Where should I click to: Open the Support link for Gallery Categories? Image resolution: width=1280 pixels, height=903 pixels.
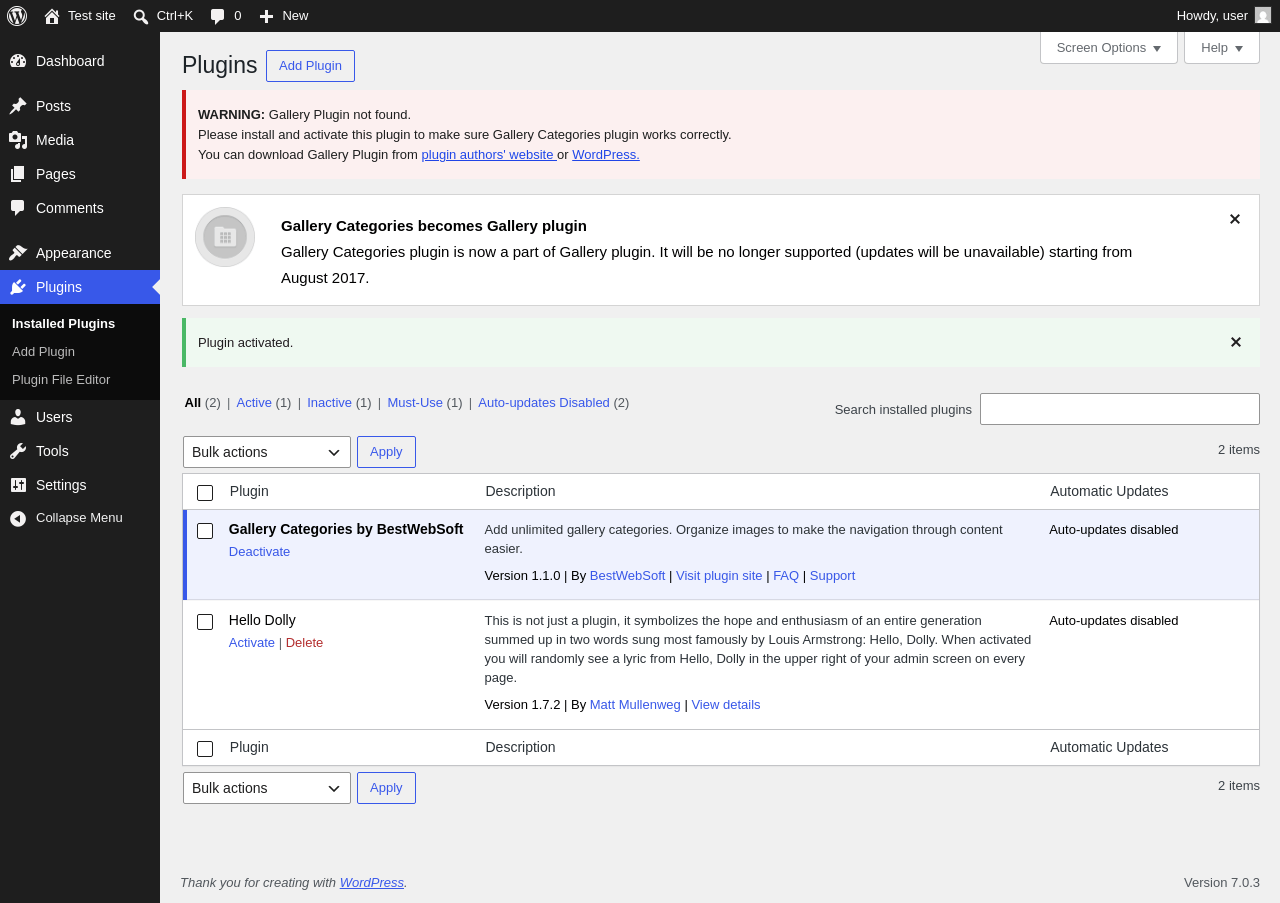click(x=833, y=576)
